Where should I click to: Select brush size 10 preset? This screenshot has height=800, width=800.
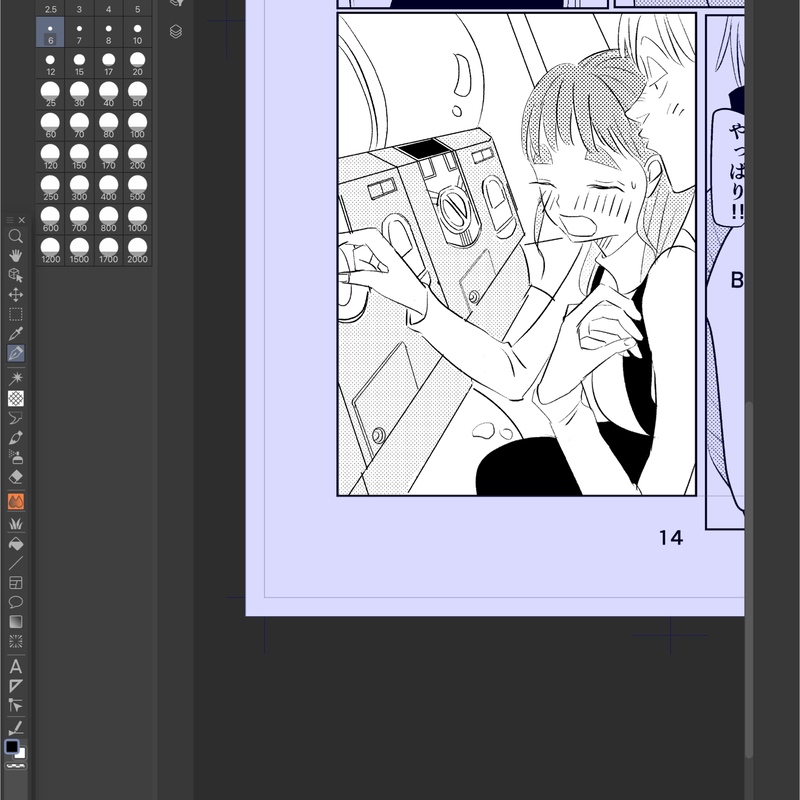pos(137,32)
